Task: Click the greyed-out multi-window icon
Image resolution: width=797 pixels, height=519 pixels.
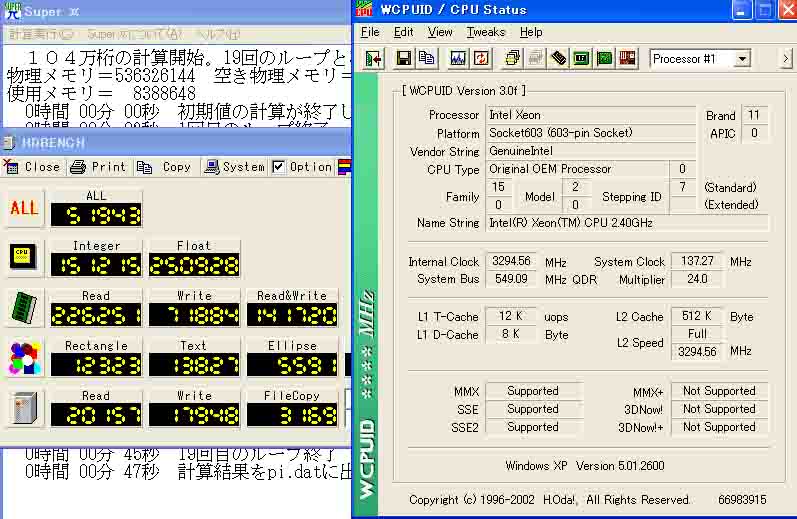Action: [x=535, y=59]
